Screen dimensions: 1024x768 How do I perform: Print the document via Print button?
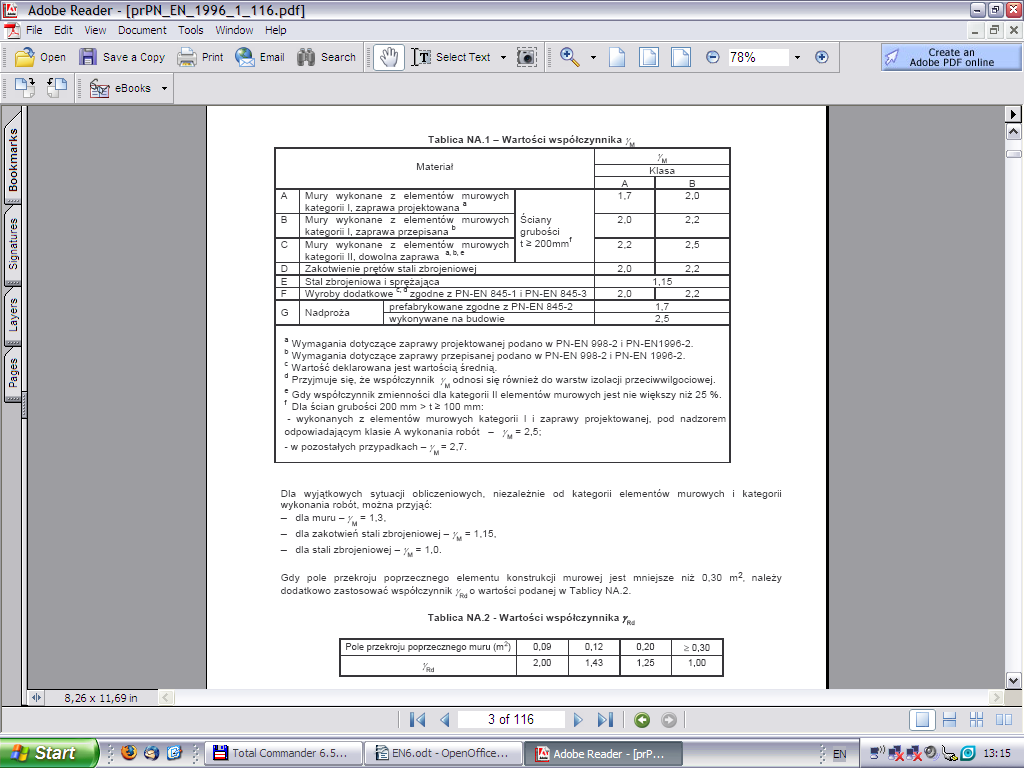[x=200, y=57]
